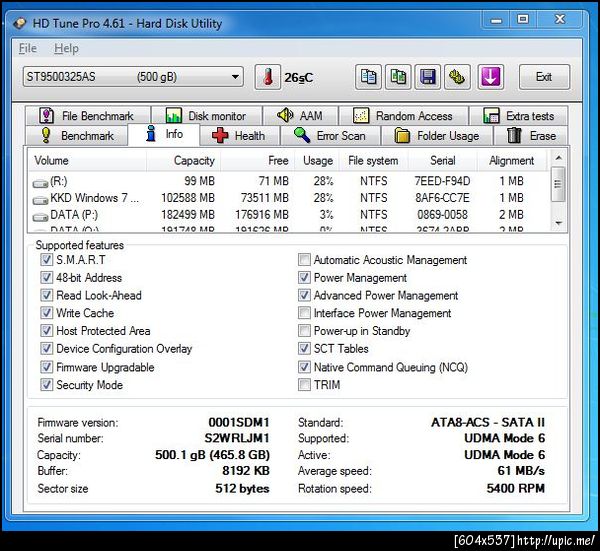Toggle Interface Power Management checkbox

[304, 313]
